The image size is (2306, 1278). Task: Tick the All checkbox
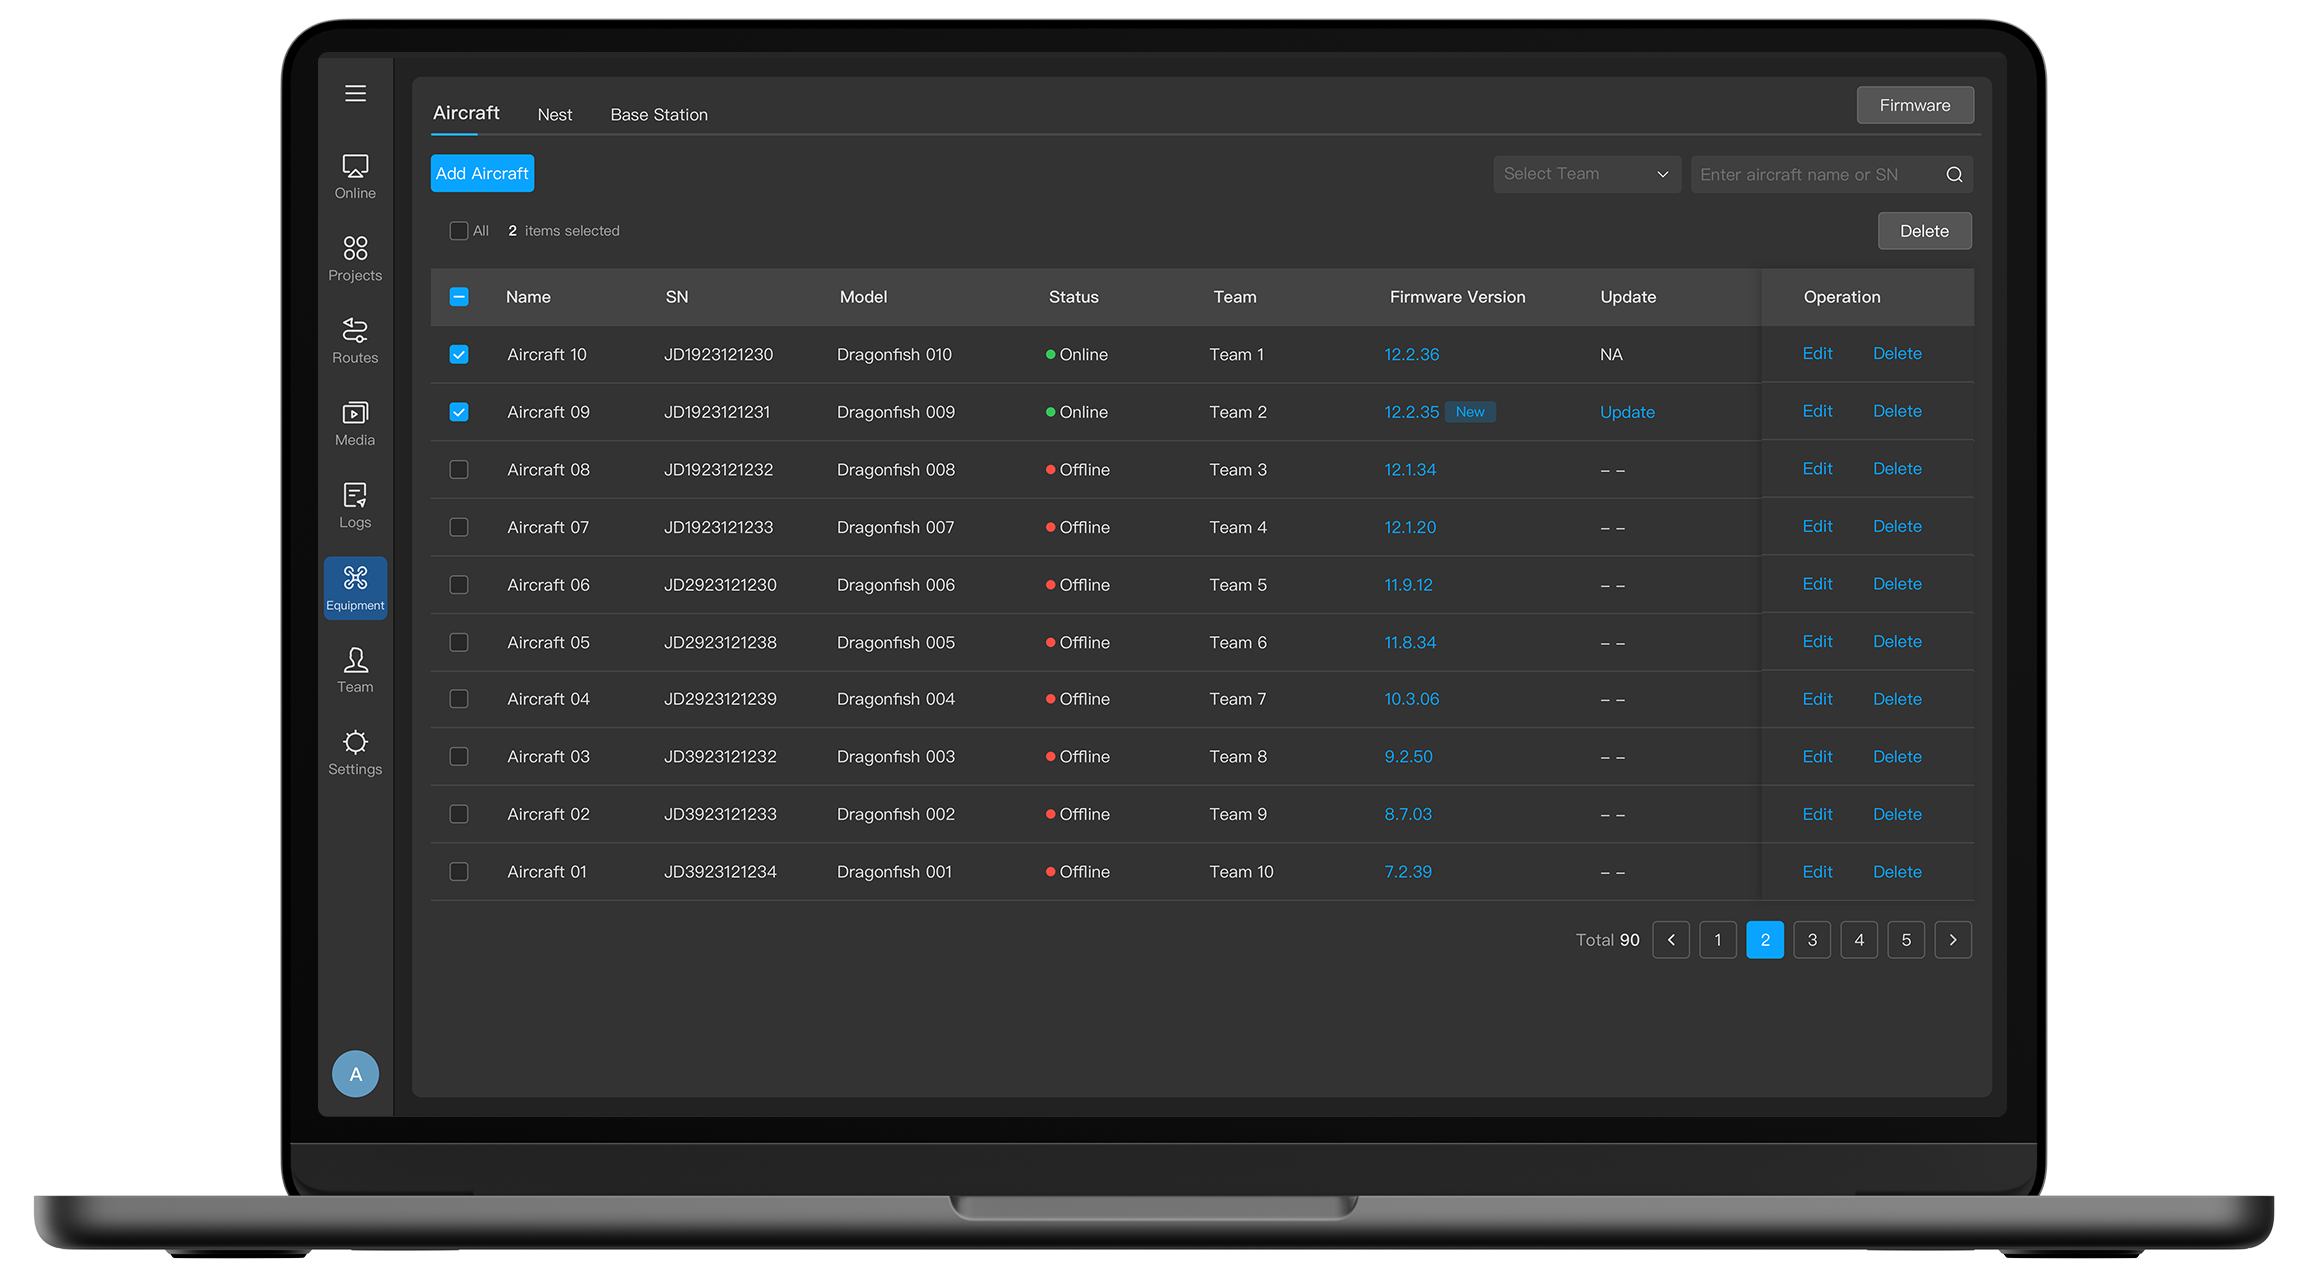[459, 231]
